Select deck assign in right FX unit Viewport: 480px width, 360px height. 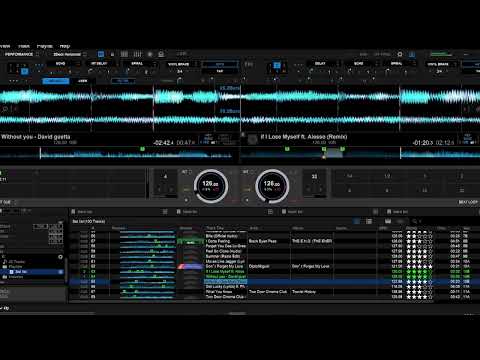(x=277, y=65)
